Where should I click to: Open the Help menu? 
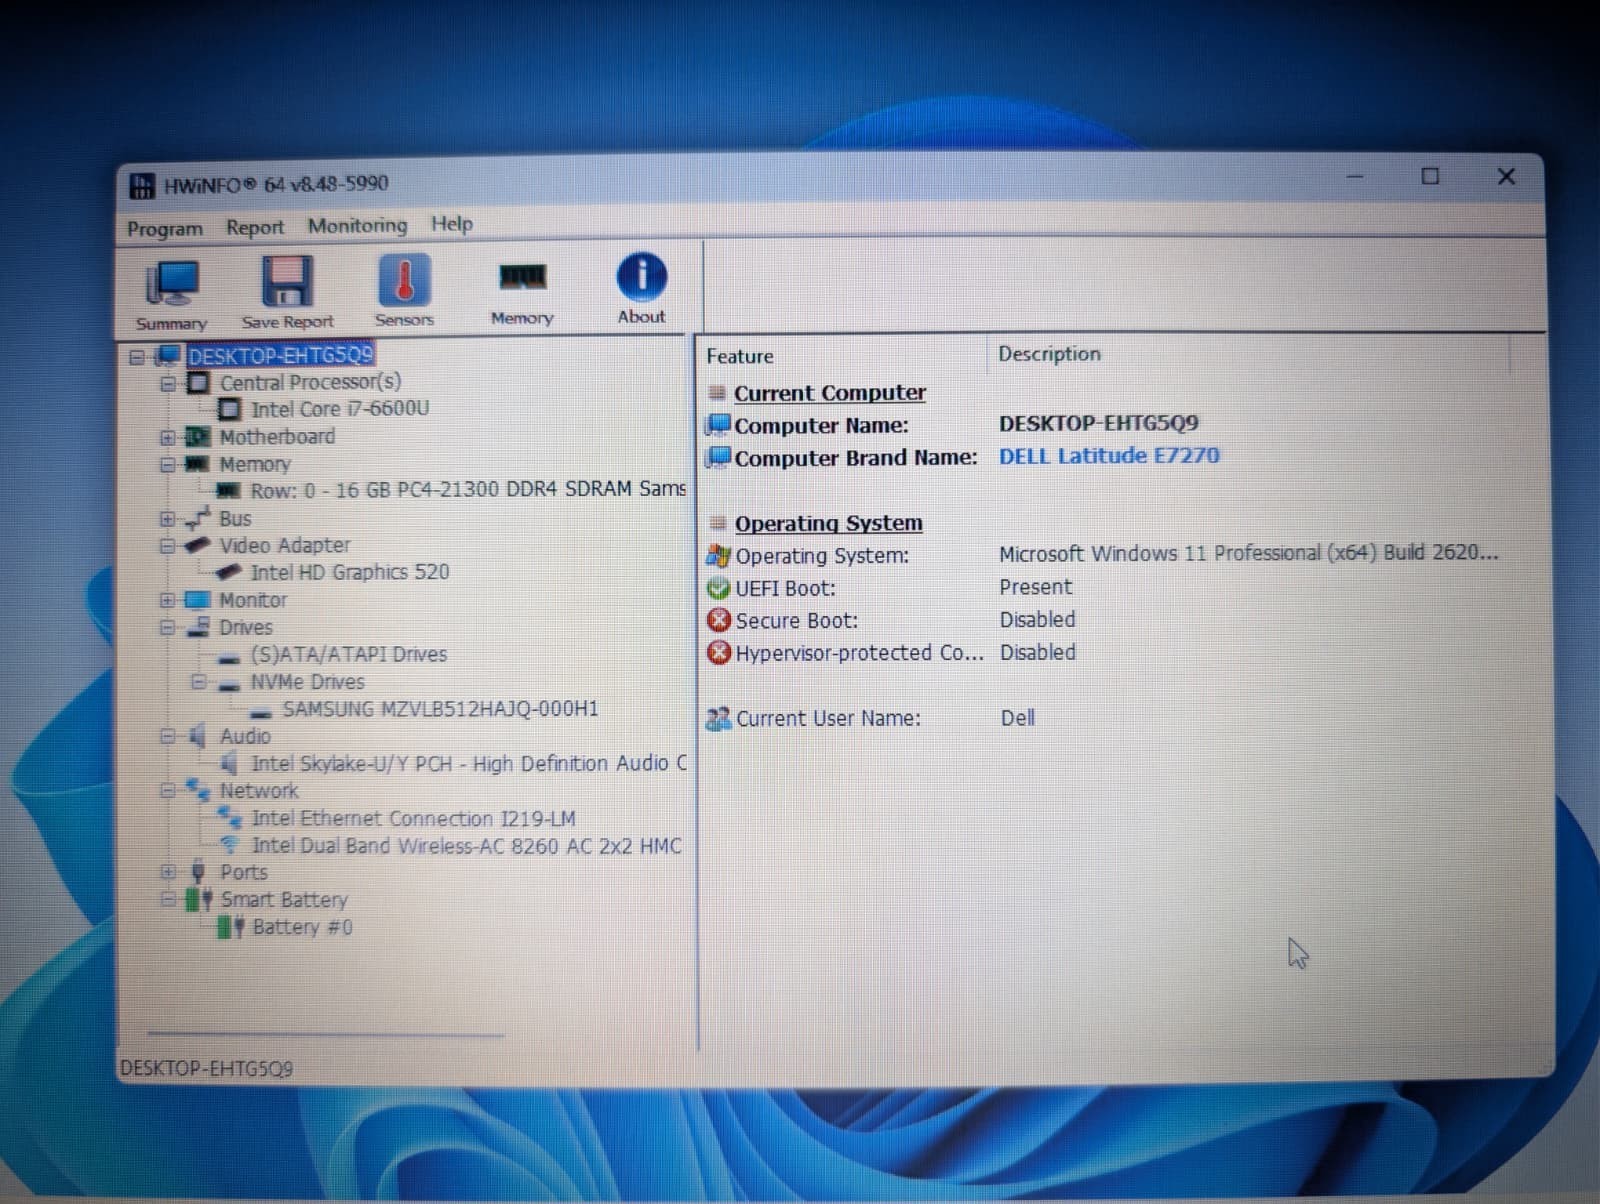point(452,224)
